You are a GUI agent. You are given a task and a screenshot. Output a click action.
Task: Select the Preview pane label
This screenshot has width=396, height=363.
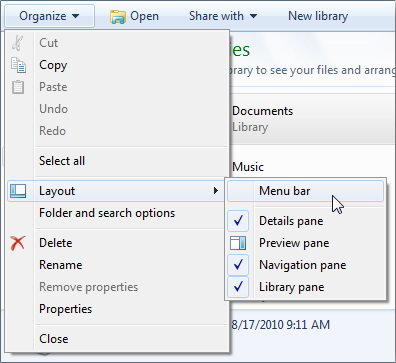(x=294, y=243)
